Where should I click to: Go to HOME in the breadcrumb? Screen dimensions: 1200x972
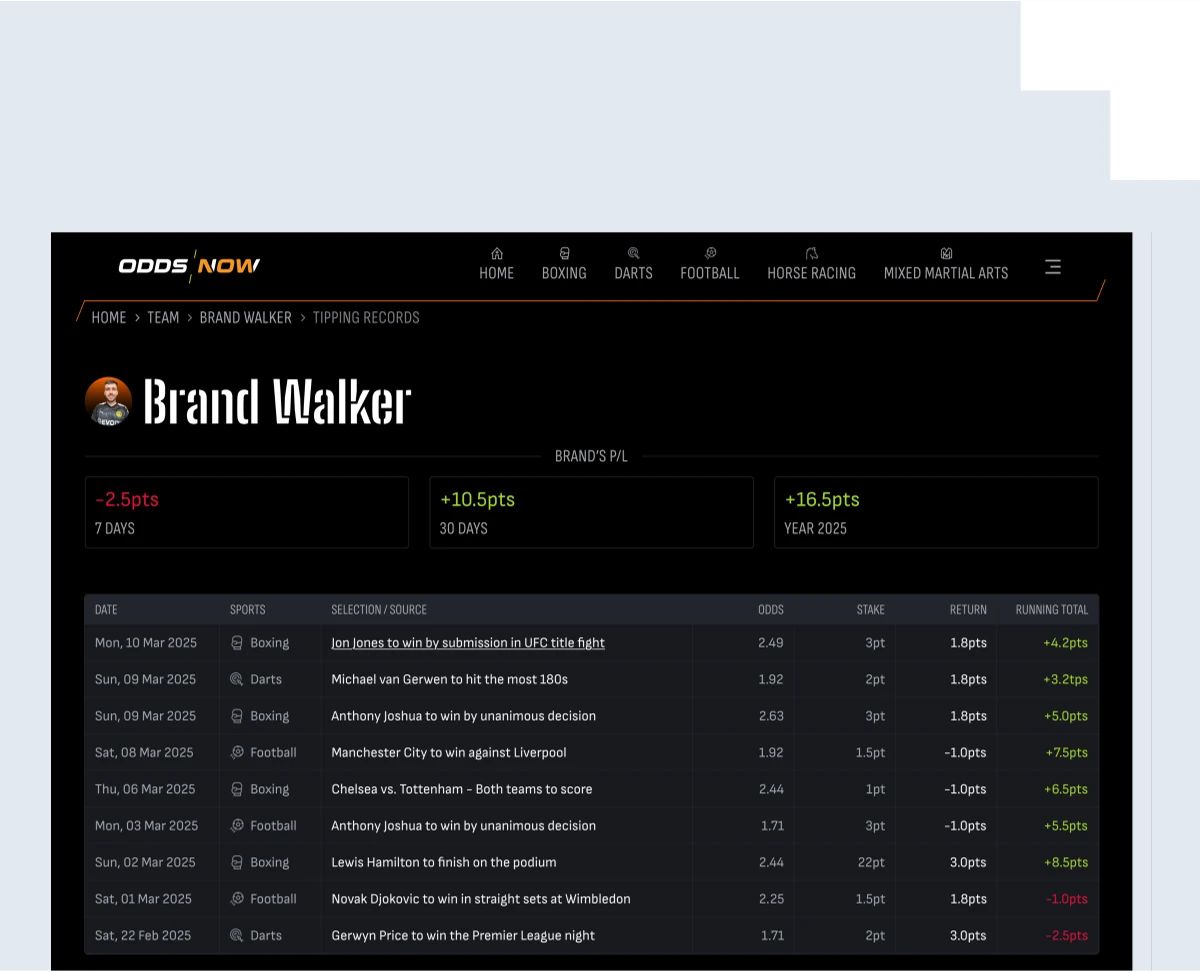tap(109, 318)
